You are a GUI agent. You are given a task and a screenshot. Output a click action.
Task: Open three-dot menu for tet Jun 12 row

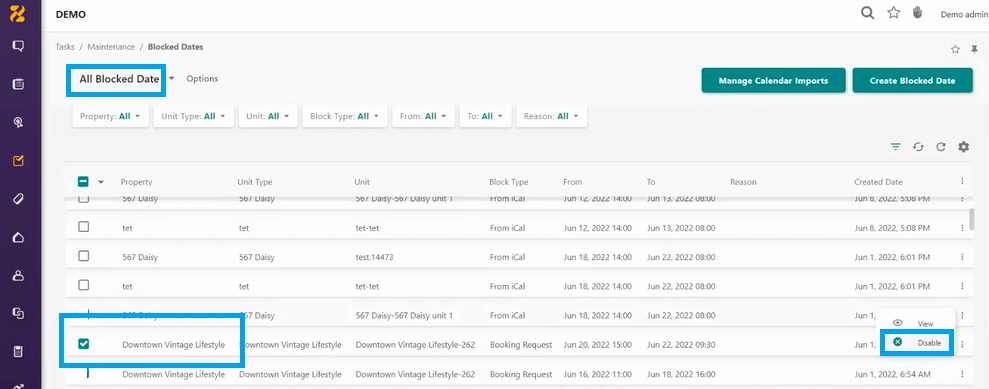pos(962,228)
